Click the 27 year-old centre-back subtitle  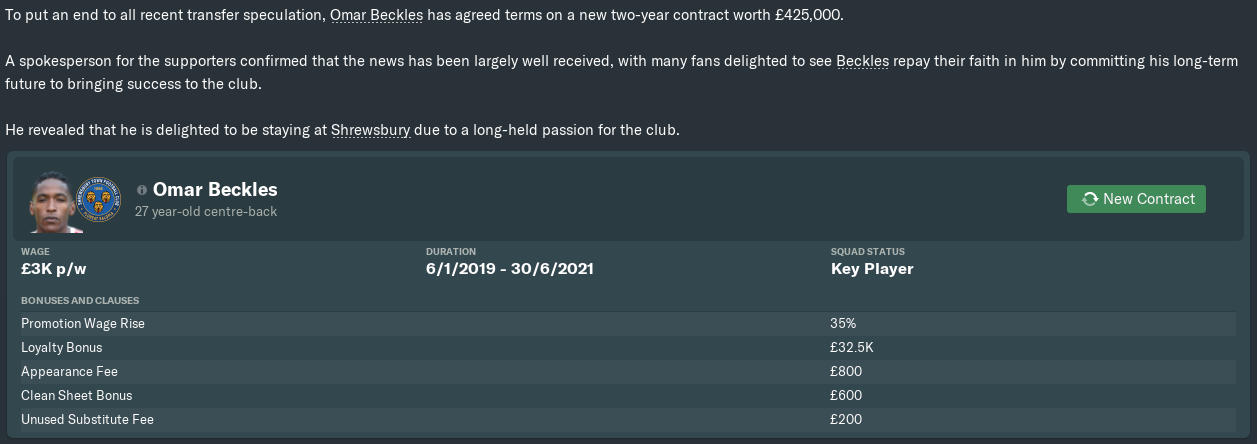pyautogui.click(x=206, y=212)
